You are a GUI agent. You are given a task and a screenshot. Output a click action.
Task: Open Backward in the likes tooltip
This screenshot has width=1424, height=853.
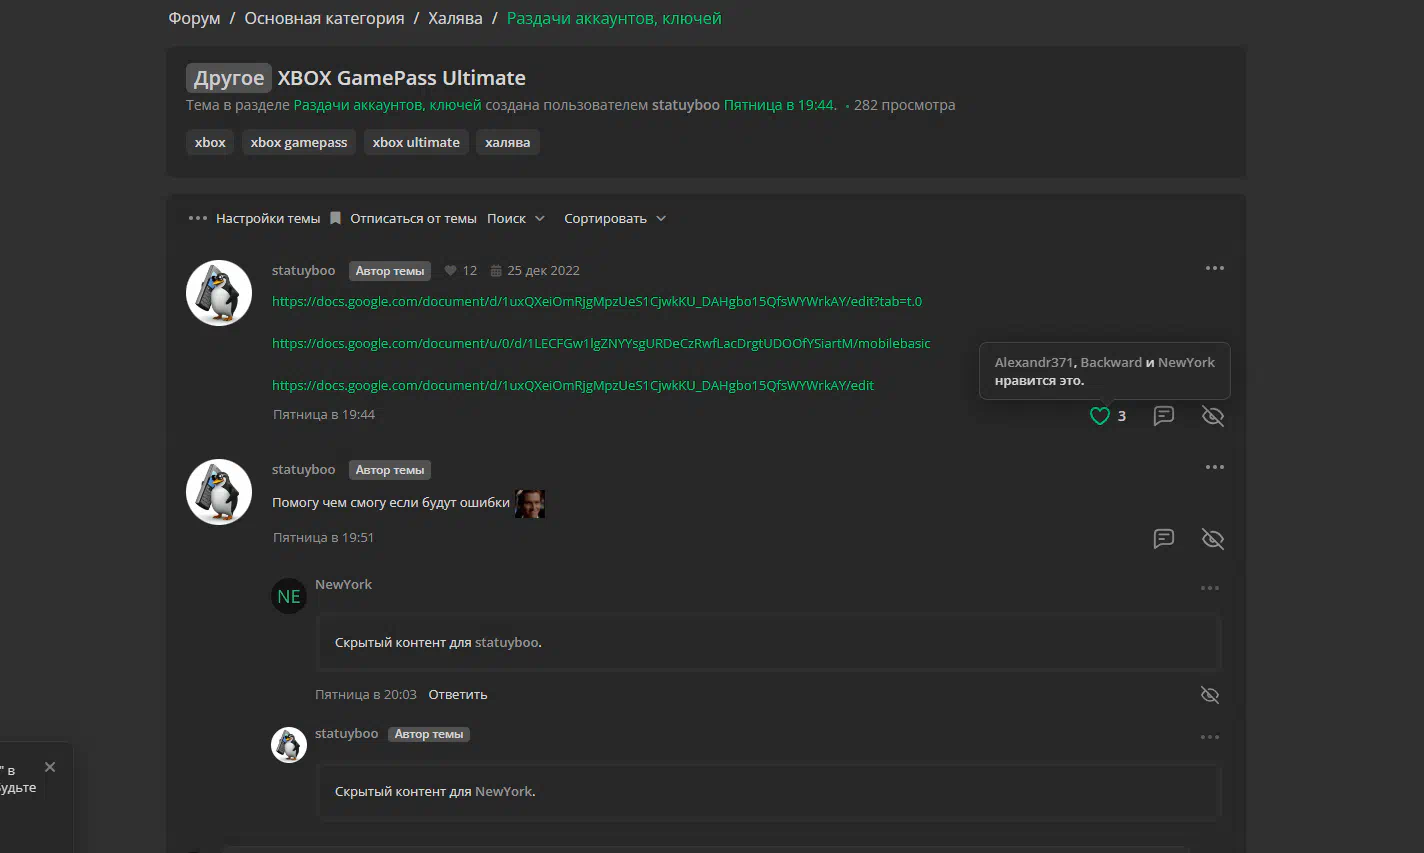pos(1111,362)
